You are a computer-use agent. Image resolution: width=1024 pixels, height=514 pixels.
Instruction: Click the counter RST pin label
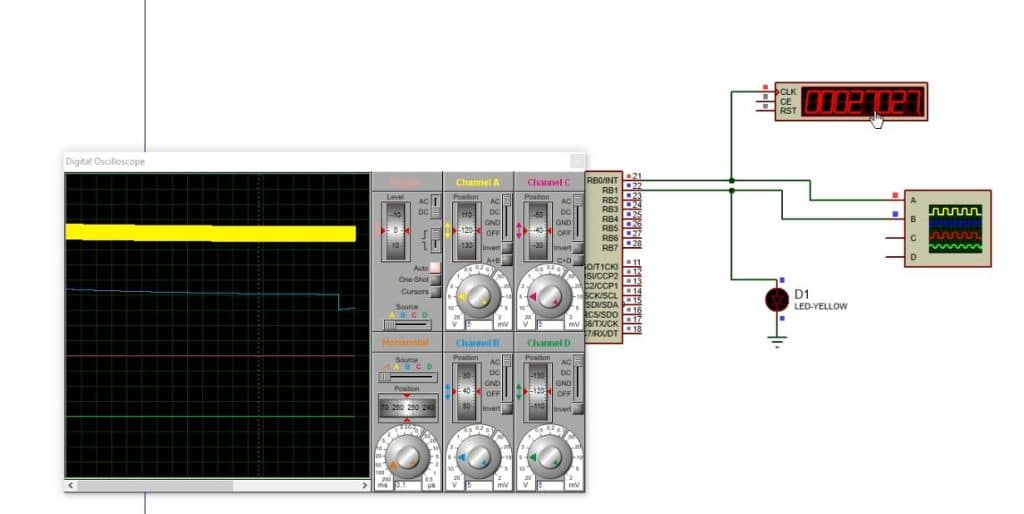(x=788, y=111)
